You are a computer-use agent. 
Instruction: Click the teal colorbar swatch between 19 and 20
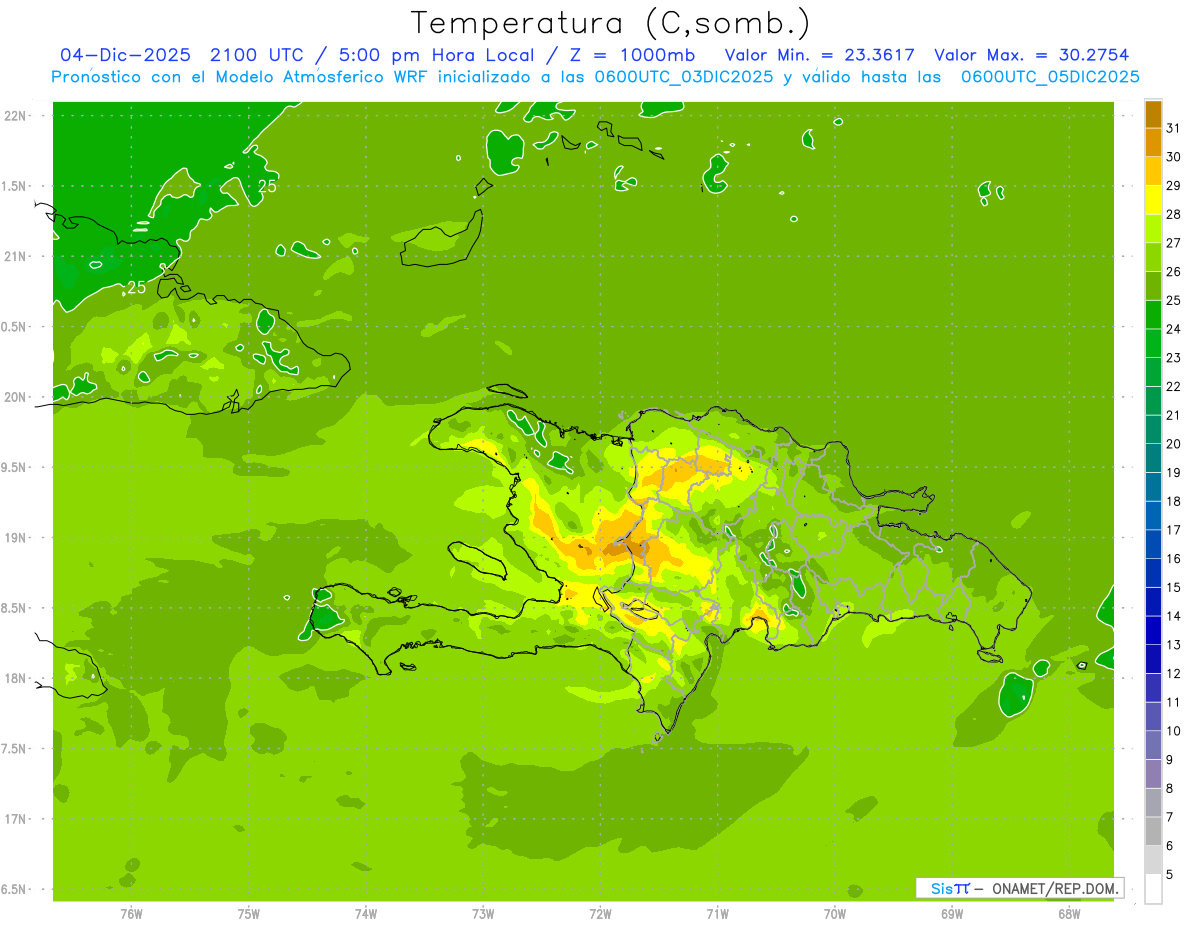[1153, 458]
